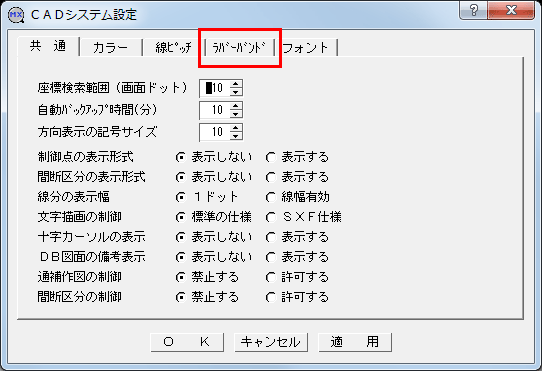The width and height of the screenshot is (542, 371).
Task: Switch to the カラー tab
Action: pos(110,48)
